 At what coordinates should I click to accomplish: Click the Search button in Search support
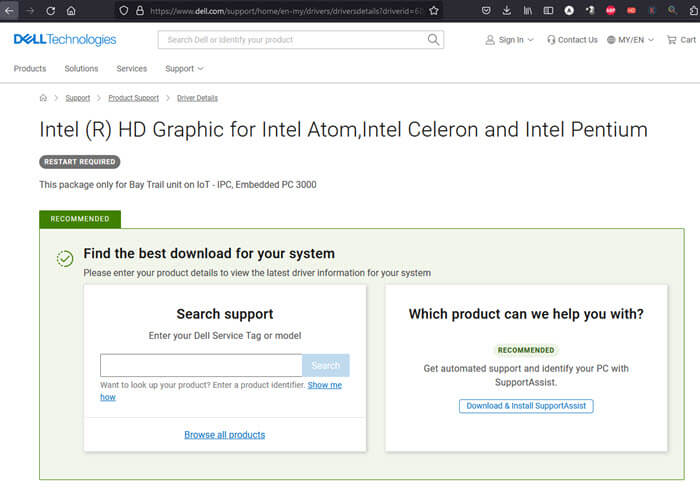[326, 366]
